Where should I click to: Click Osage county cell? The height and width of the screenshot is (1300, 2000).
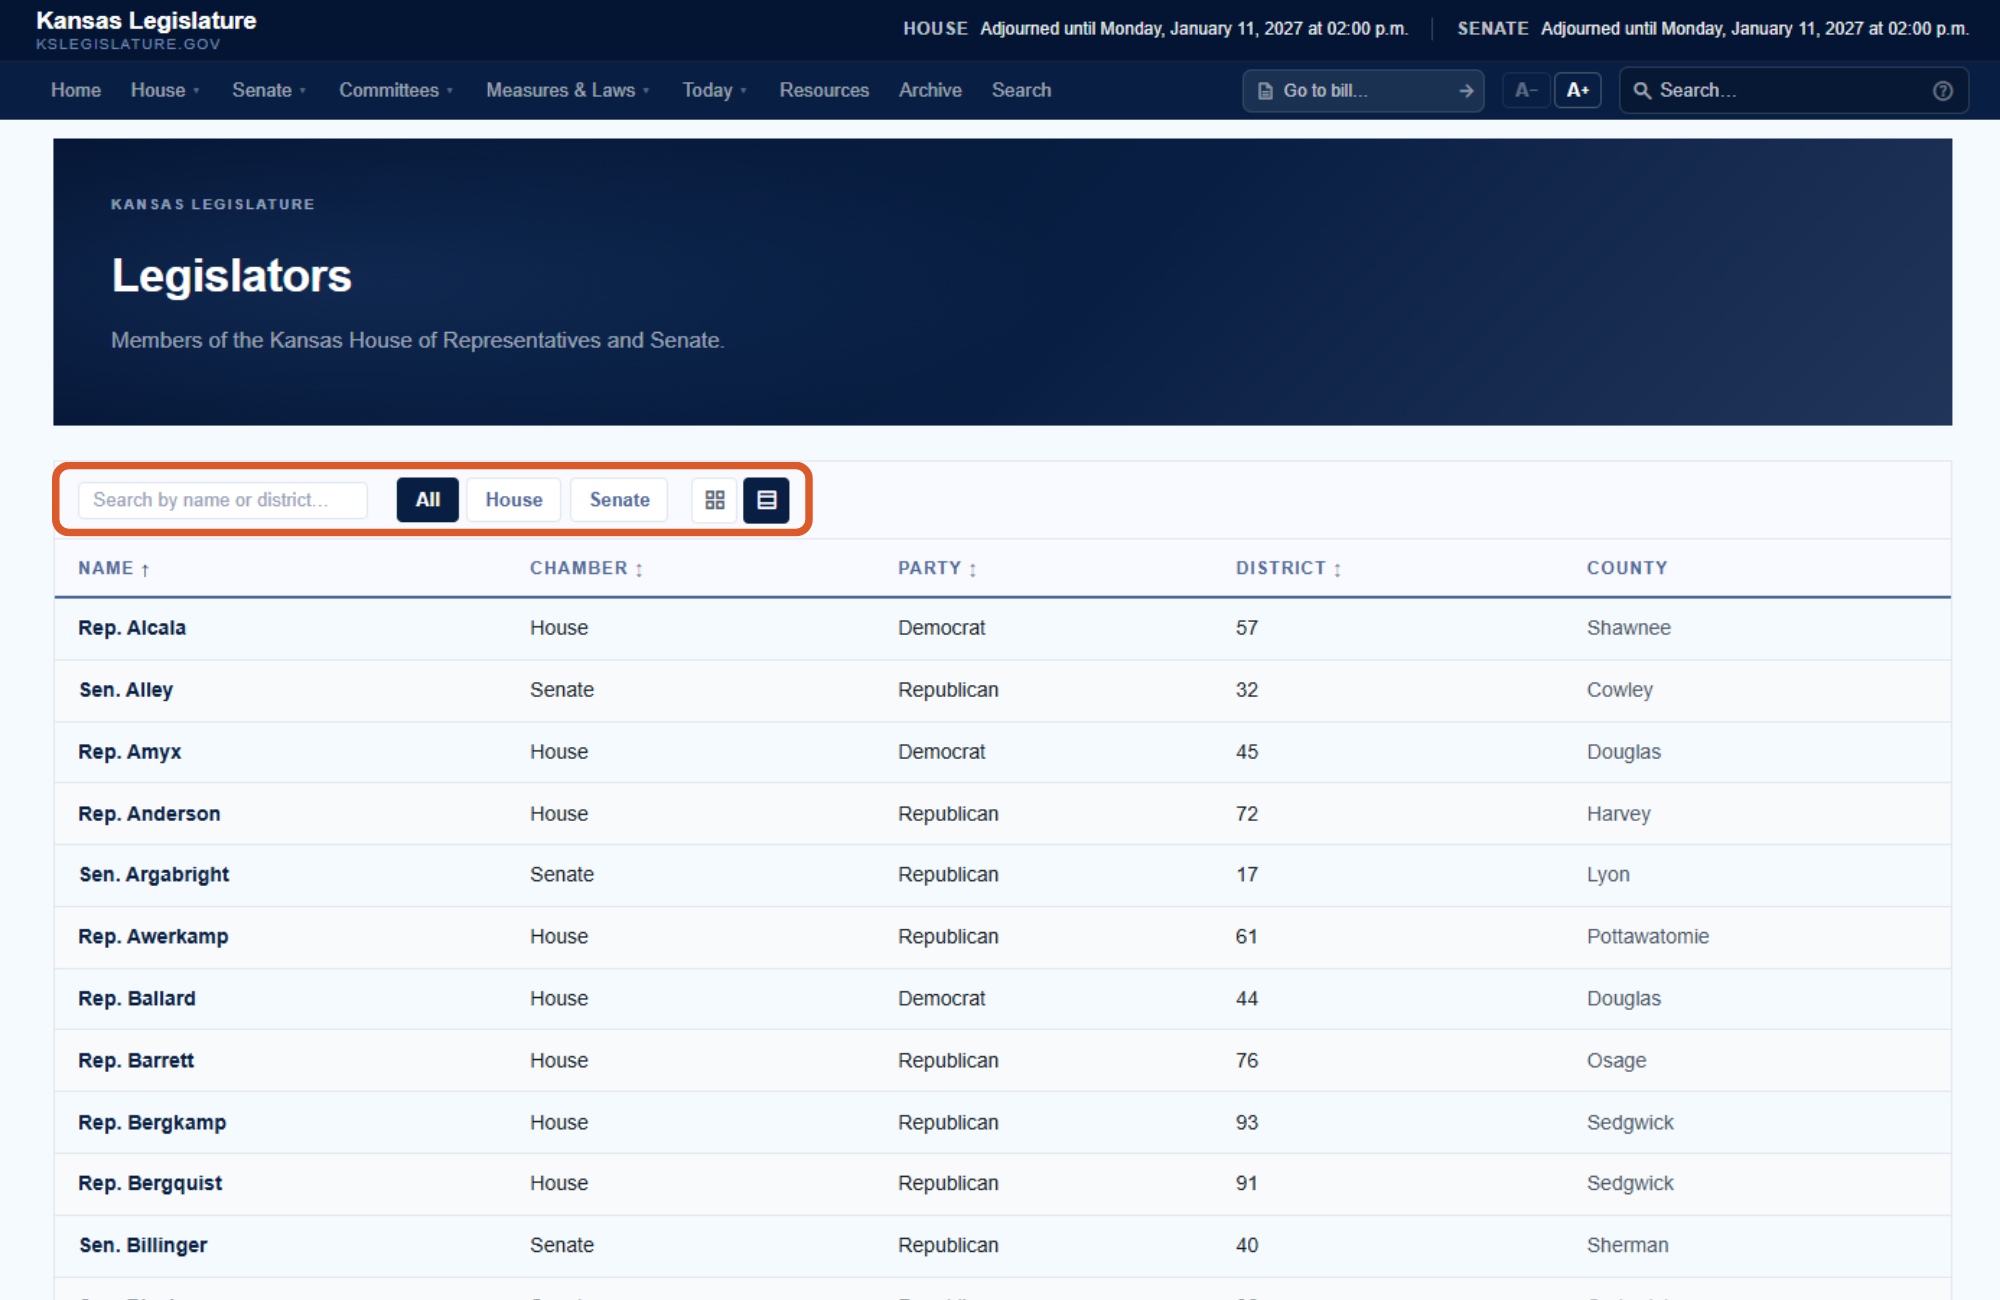coord(1616,1061)
